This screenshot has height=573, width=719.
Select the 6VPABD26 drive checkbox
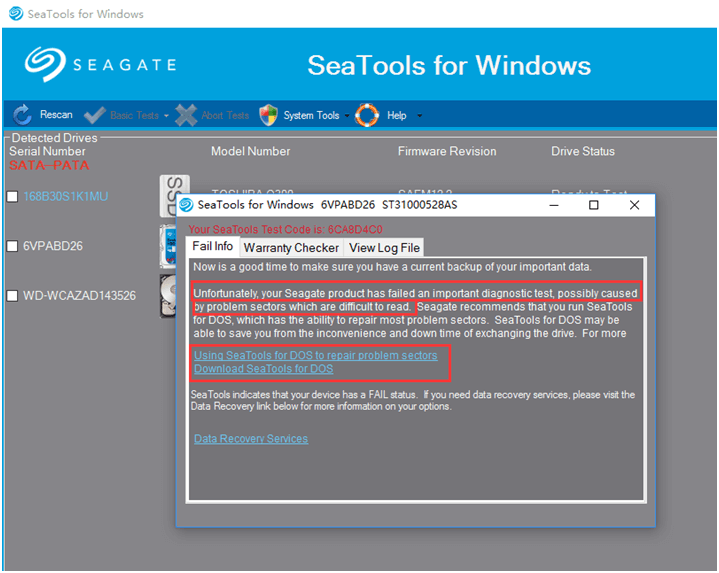pyautogui.click(x=12, y=246)
